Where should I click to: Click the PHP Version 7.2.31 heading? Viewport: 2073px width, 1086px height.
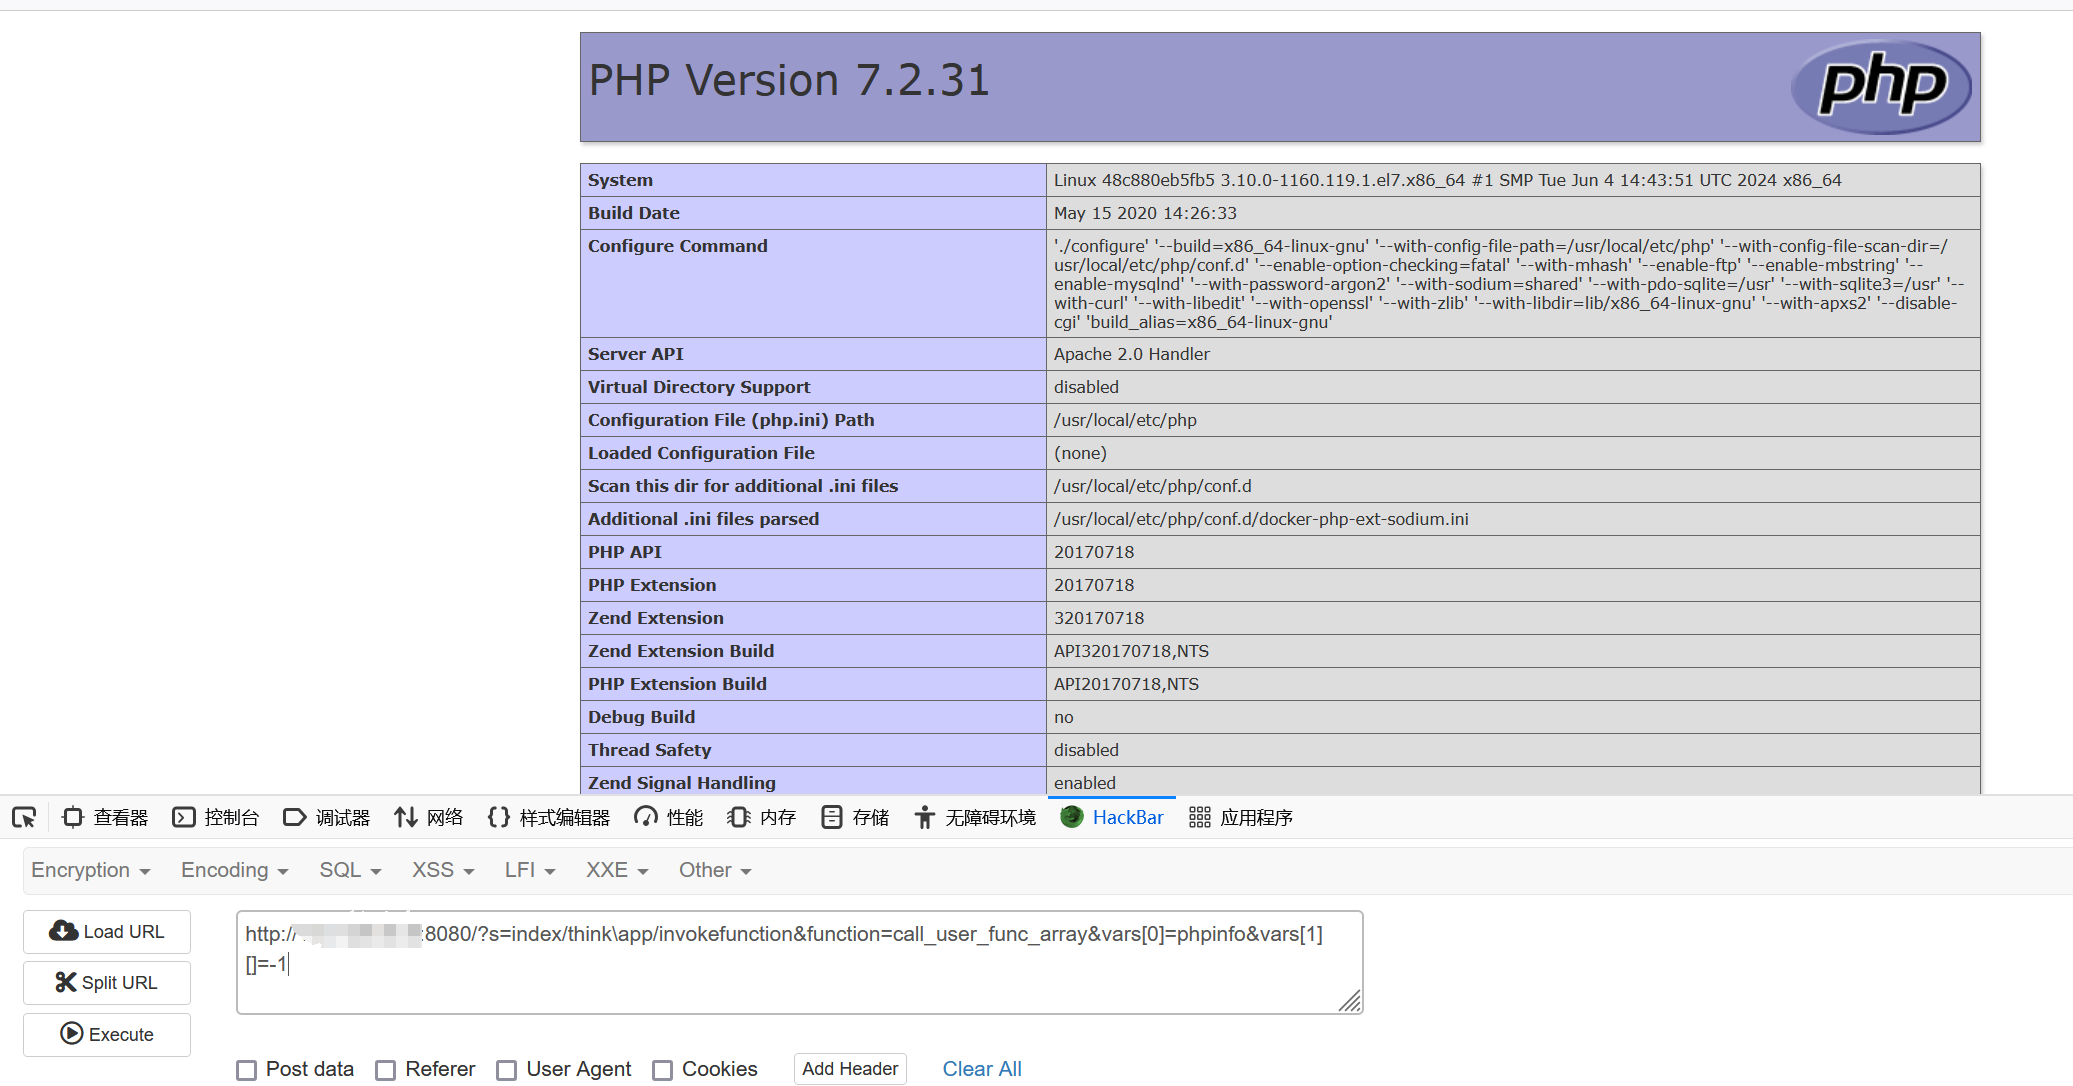click(789, 80)
